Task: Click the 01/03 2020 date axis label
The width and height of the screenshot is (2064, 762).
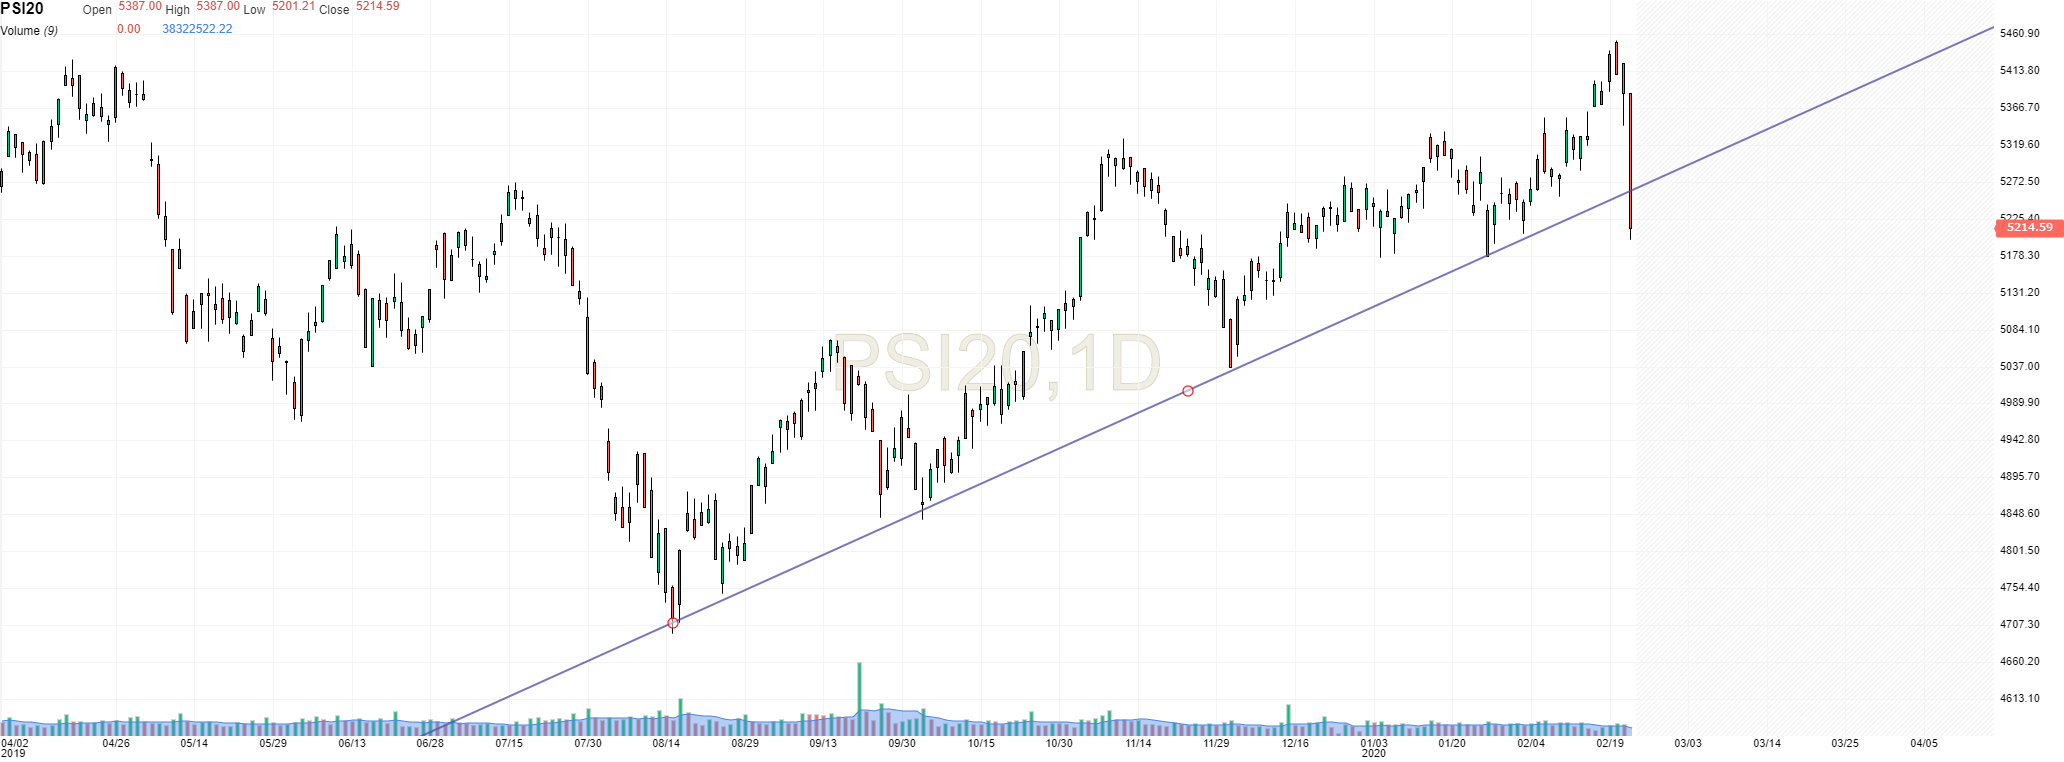Action: [1374, 747]
